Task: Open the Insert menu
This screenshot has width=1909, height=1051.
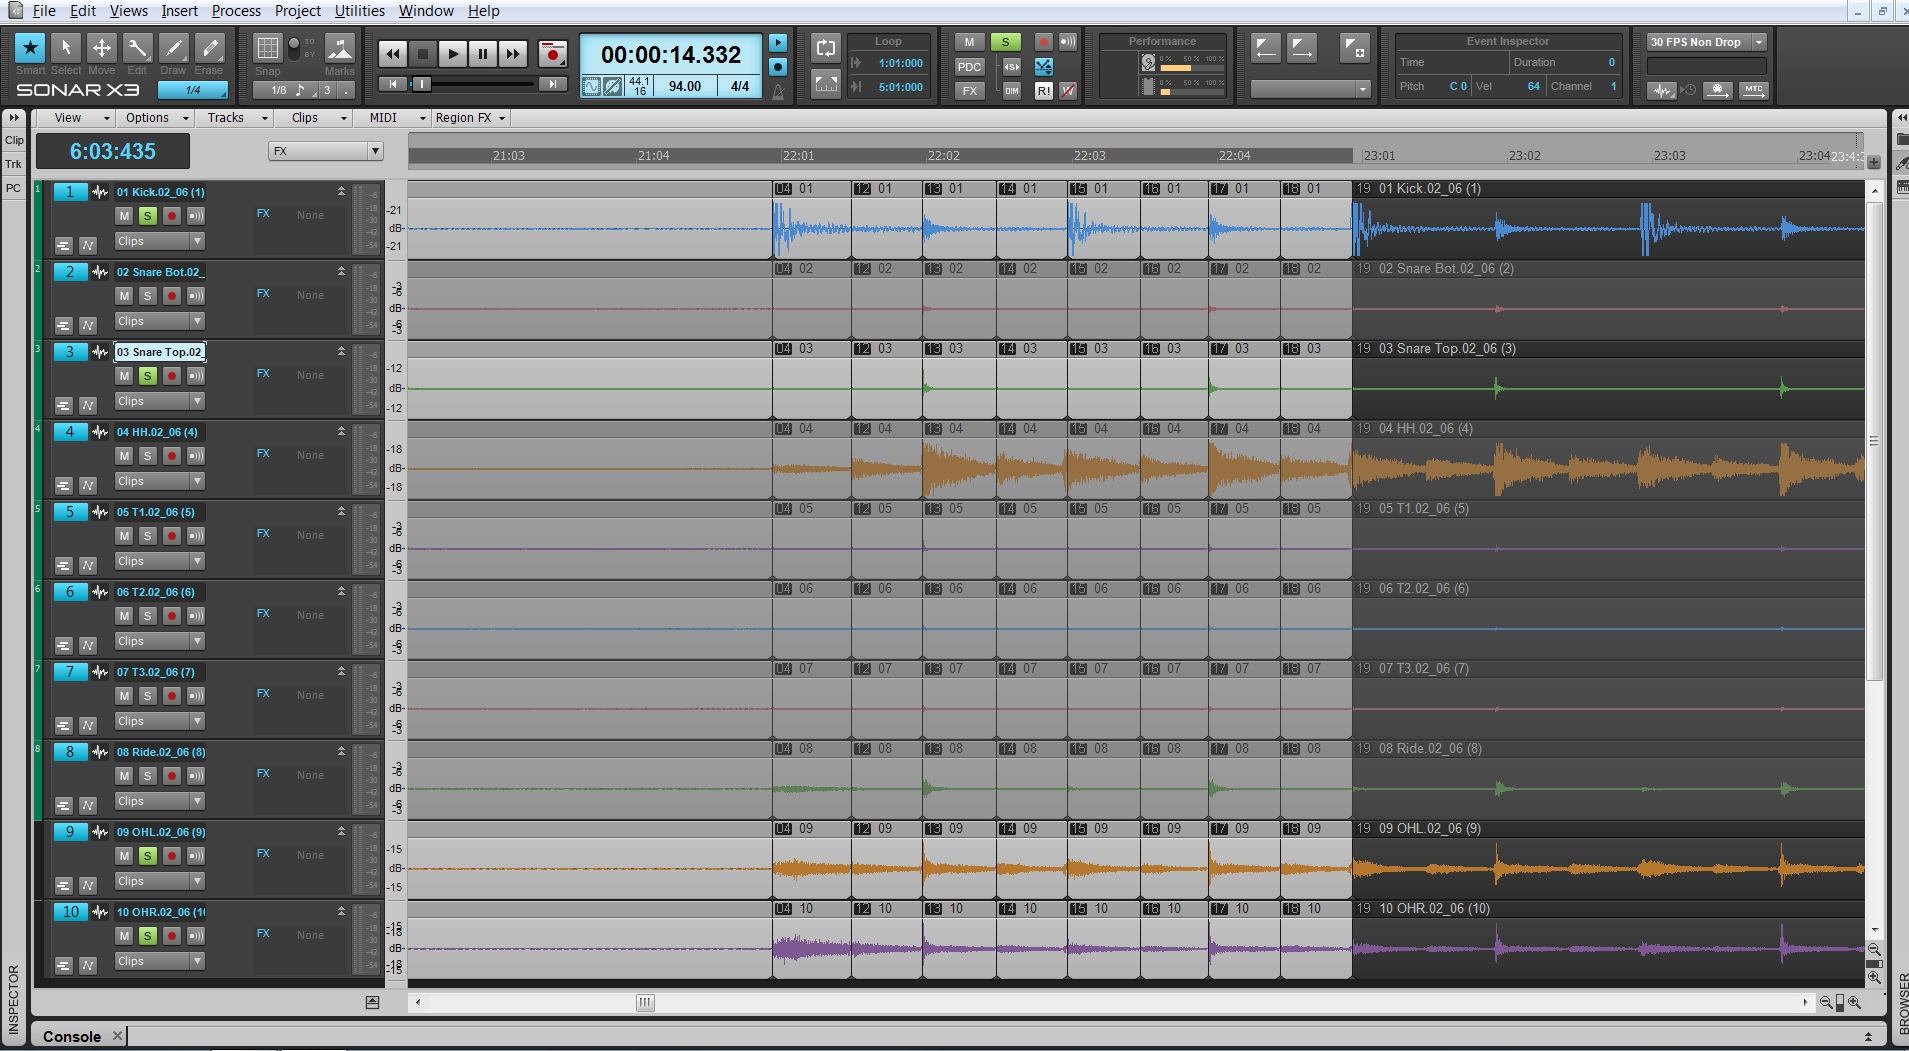Action: [180, 11]
